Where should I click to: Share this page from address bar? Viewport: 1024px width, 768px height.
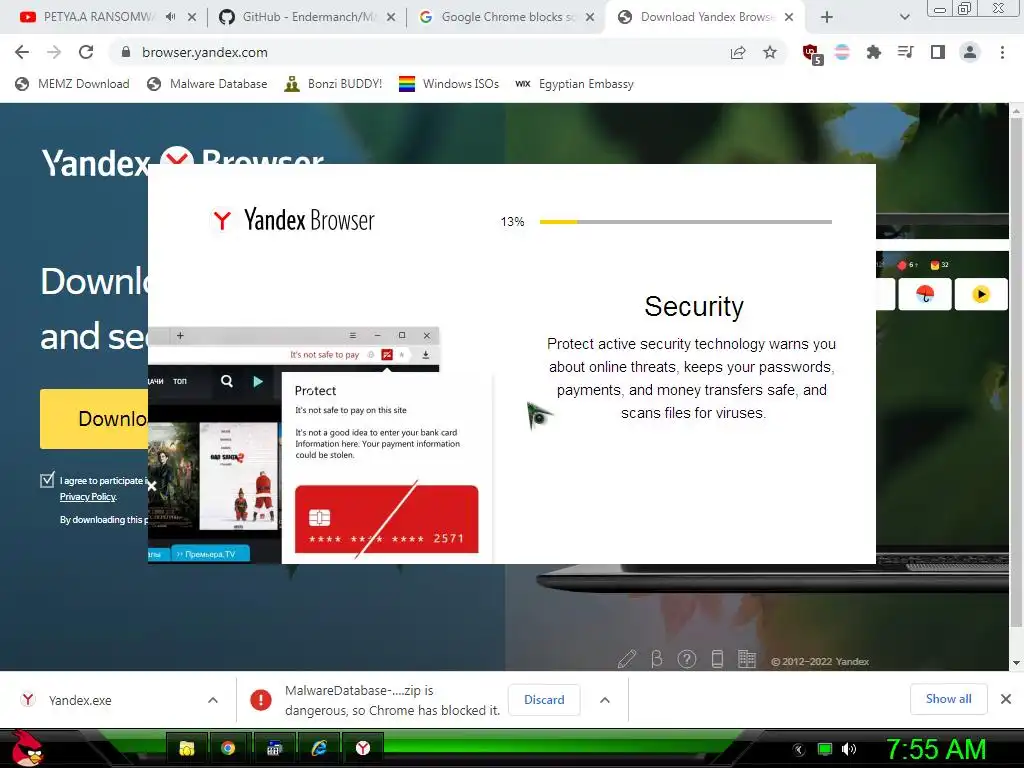point(738,53)
